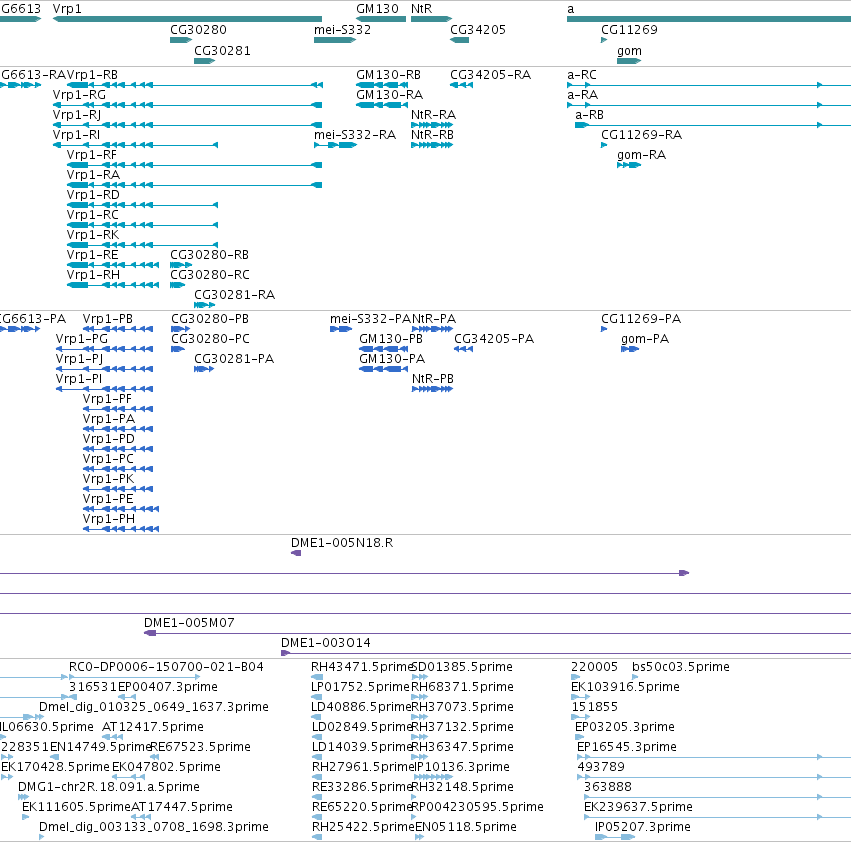The height and width of the screenshot is (842, 851).
Task: Select the Vrp1-RJ transcript label
Action: click(77, 115)
